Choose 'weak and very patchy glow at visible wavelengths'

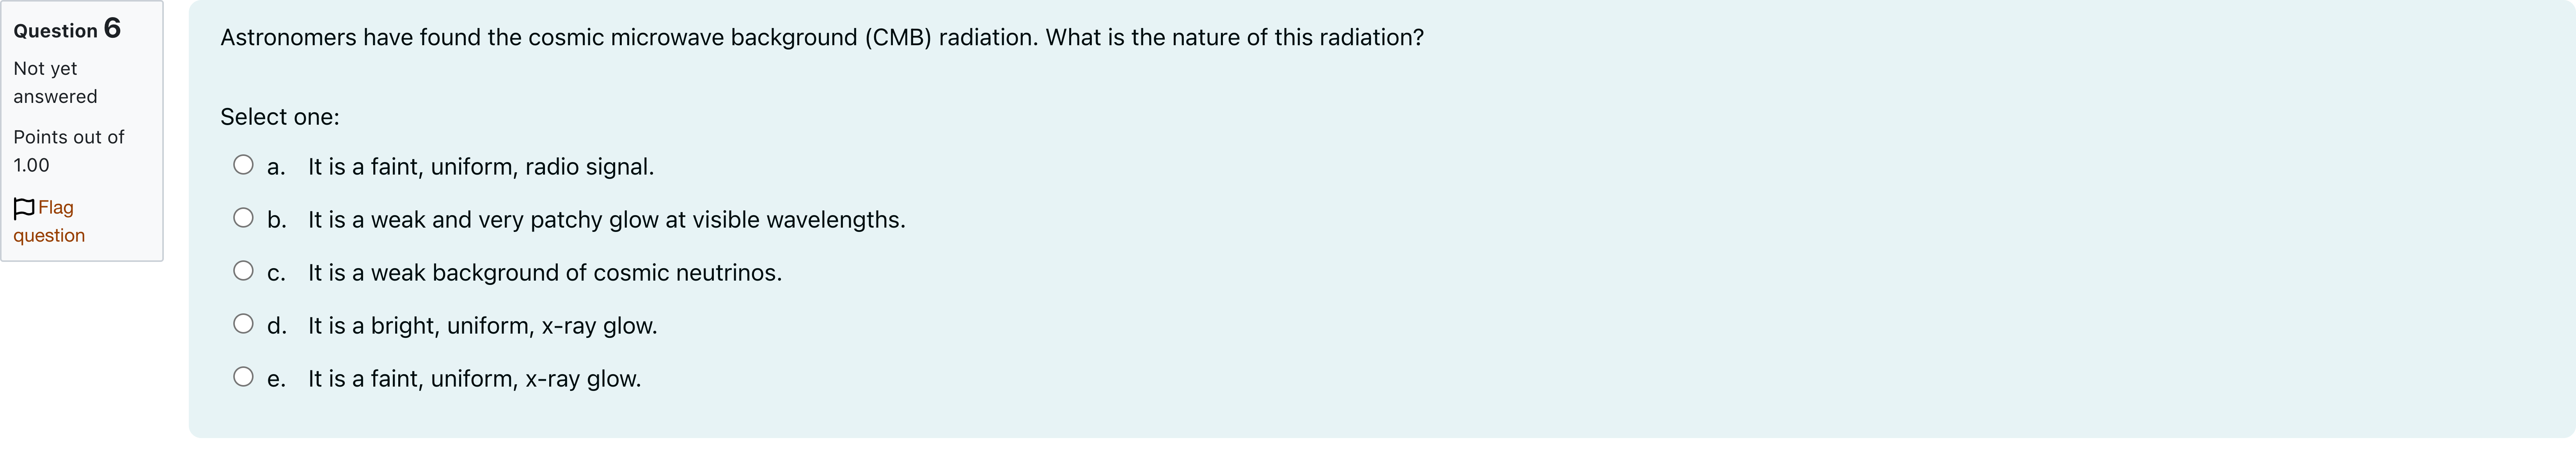606,220
